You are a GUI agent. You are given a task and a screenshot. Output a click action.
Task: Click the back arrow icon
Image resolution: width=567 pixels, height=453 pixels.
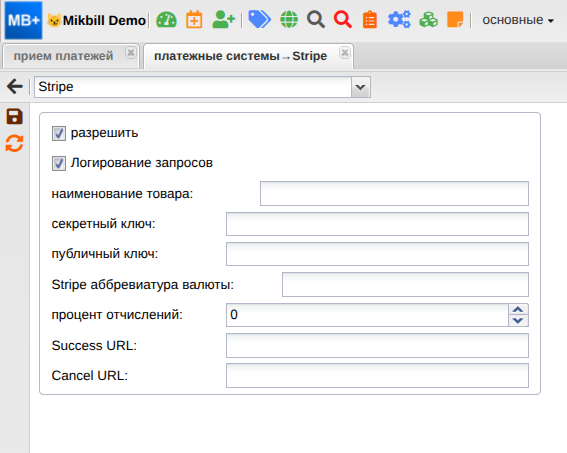click(x=15, y=86)
